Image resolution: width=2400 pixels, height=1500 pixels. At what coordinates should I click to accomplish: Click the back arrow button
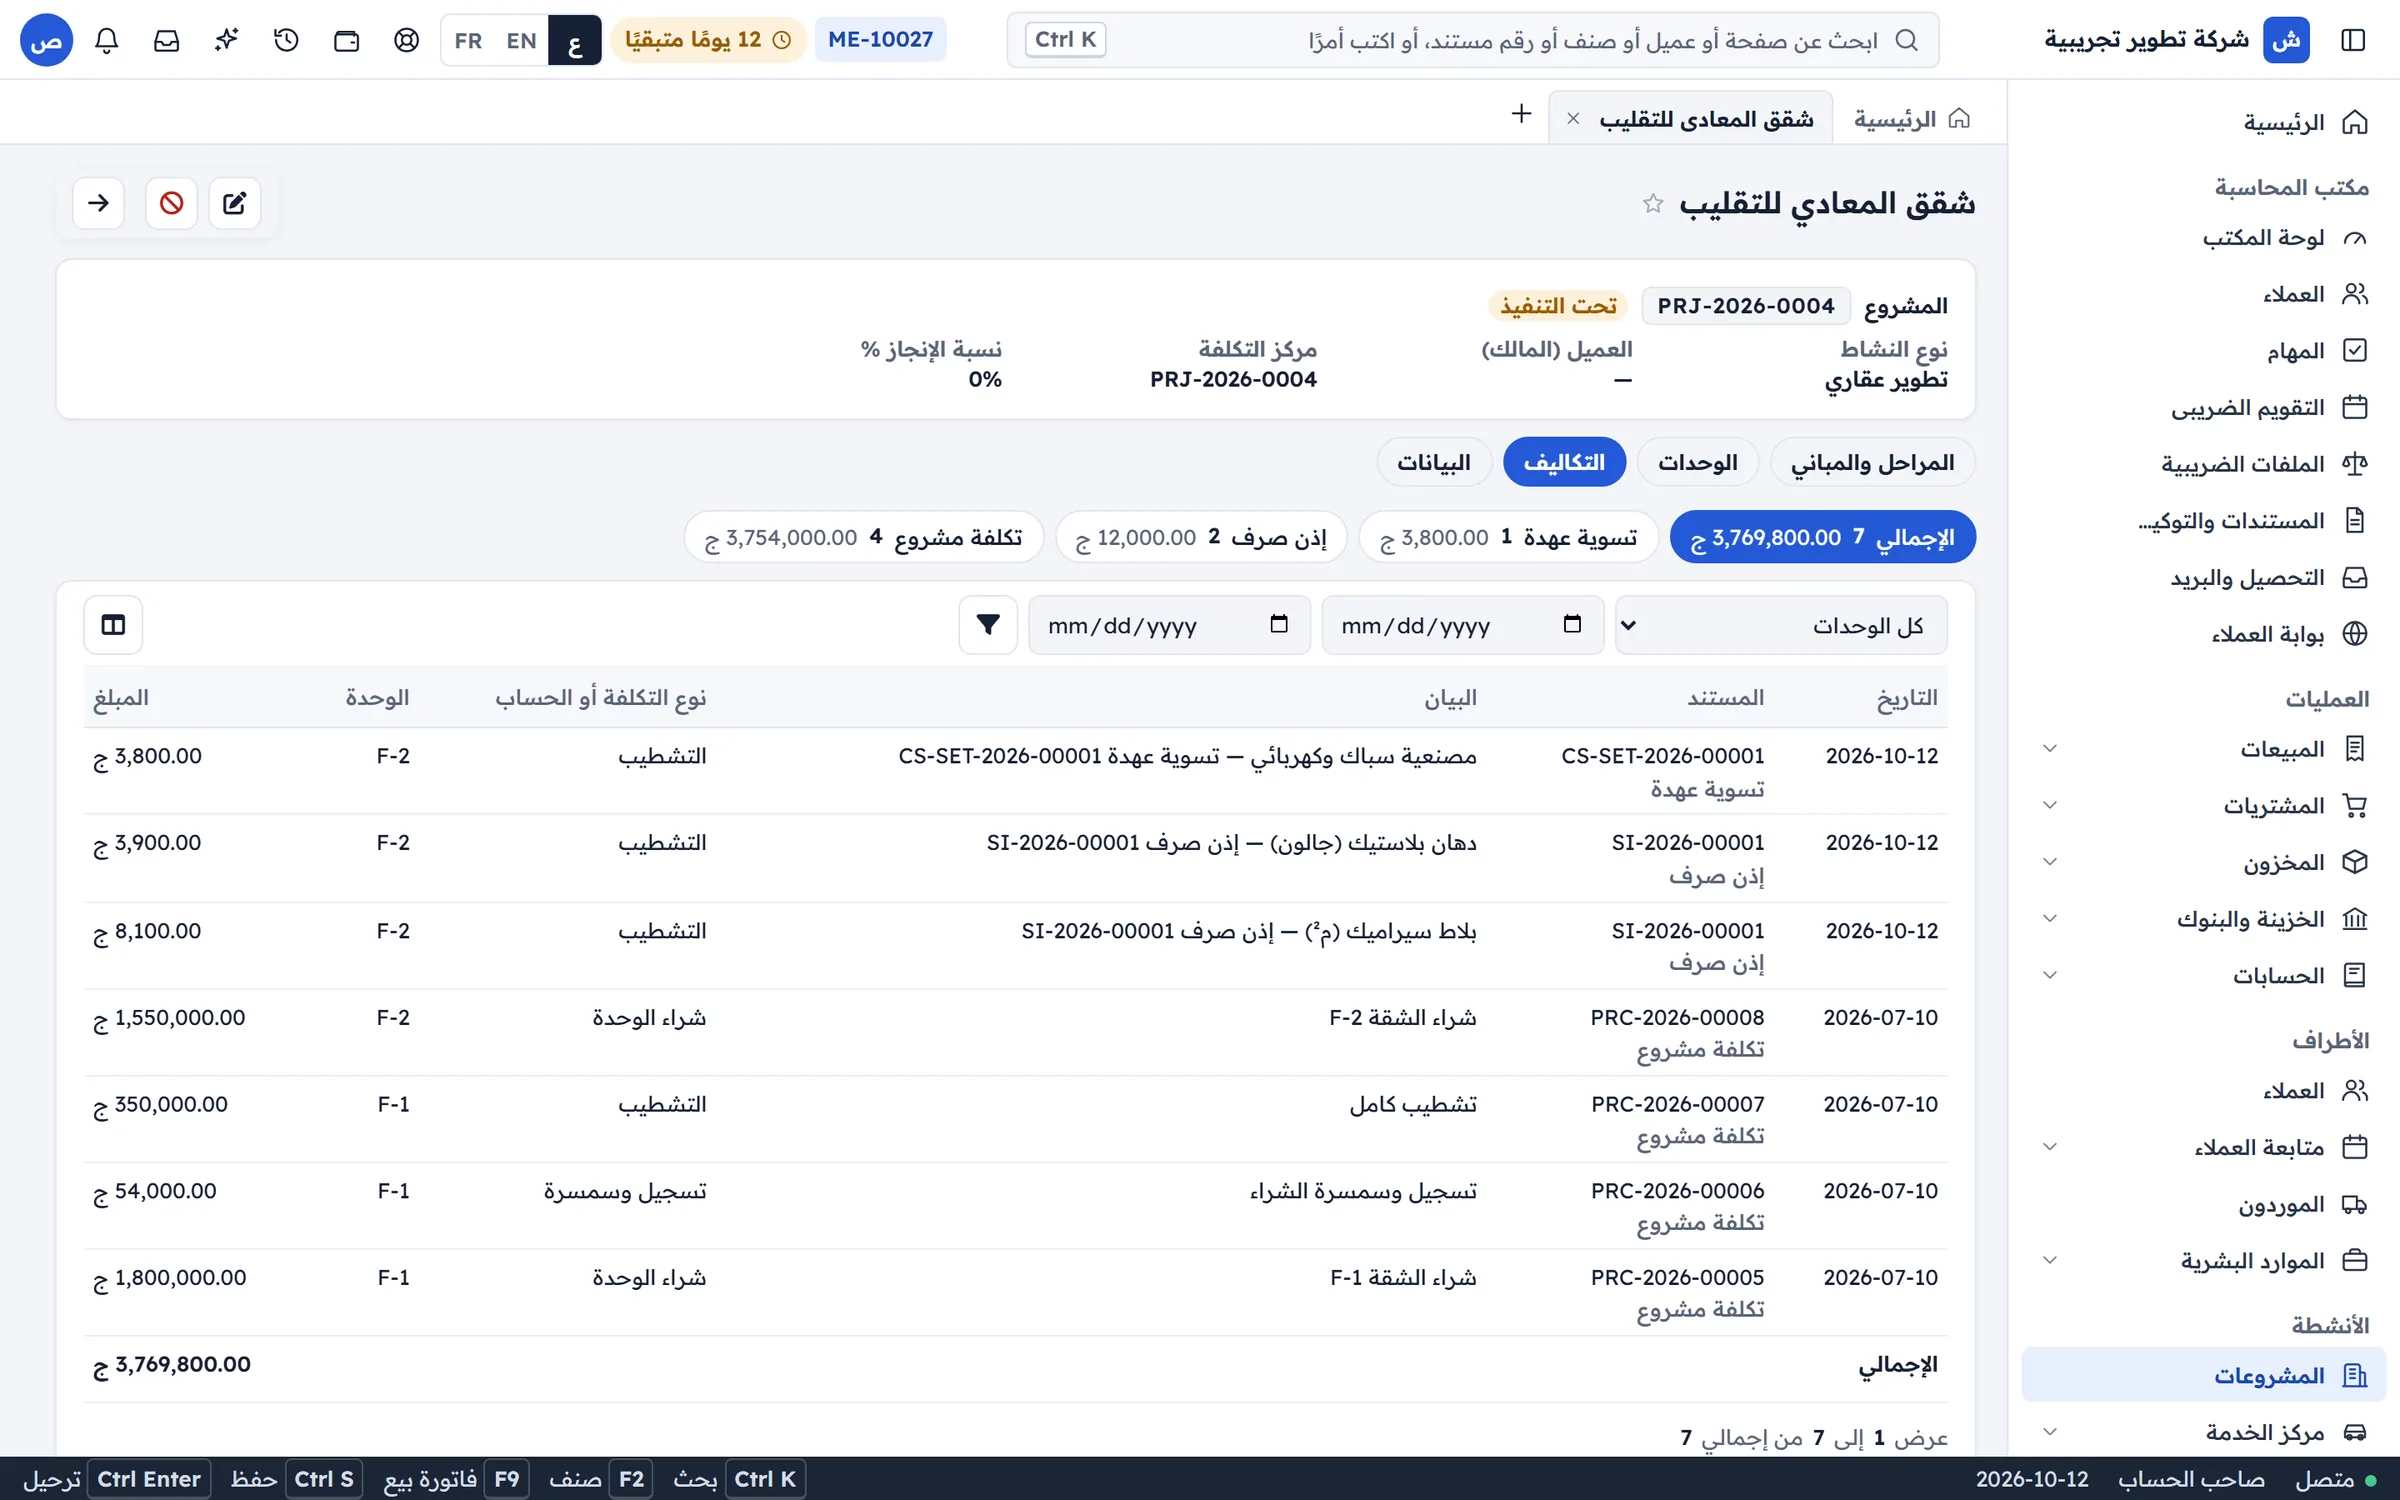tap(98, 203)
